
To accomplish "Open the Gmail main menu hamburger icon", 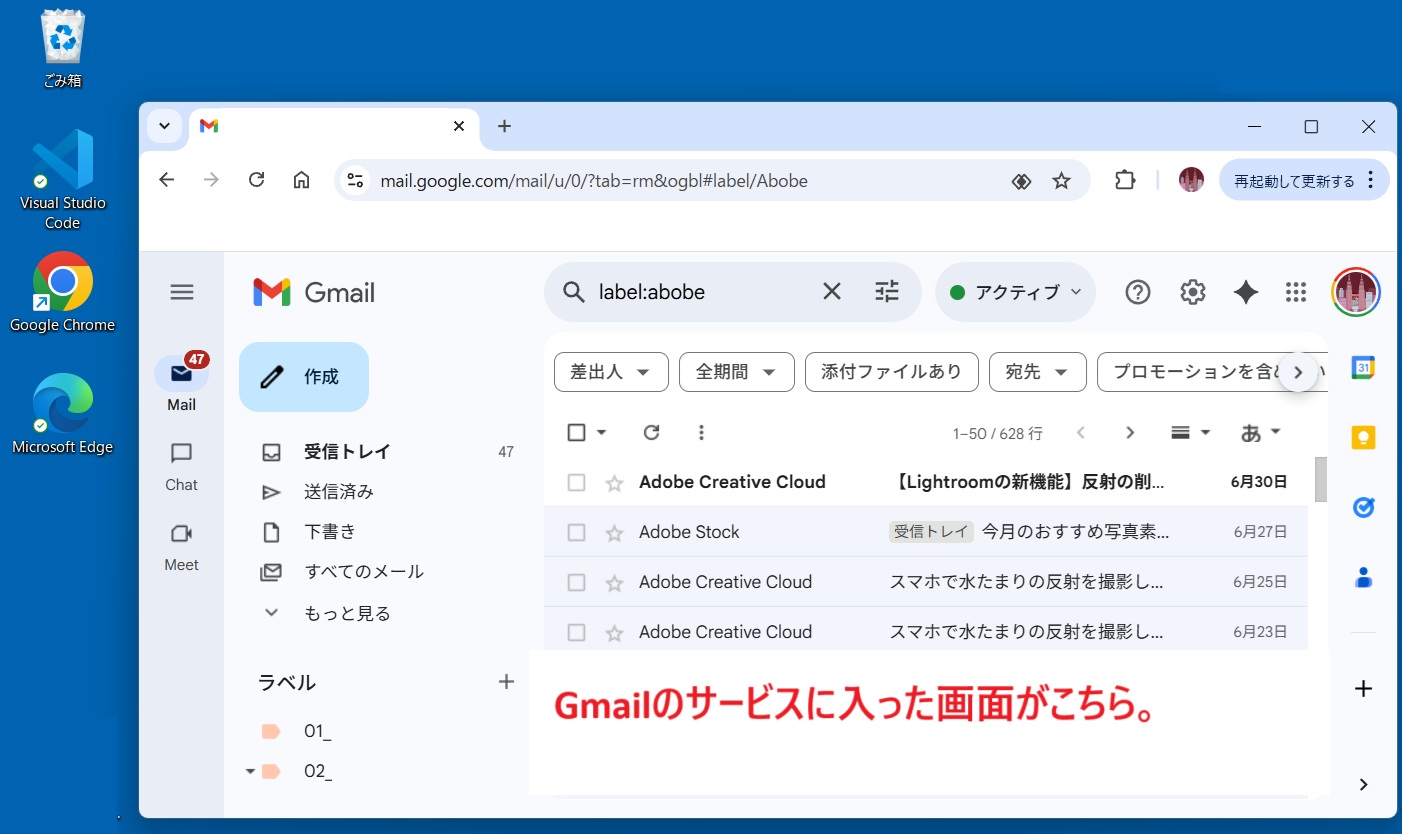I will click(182, 292).
